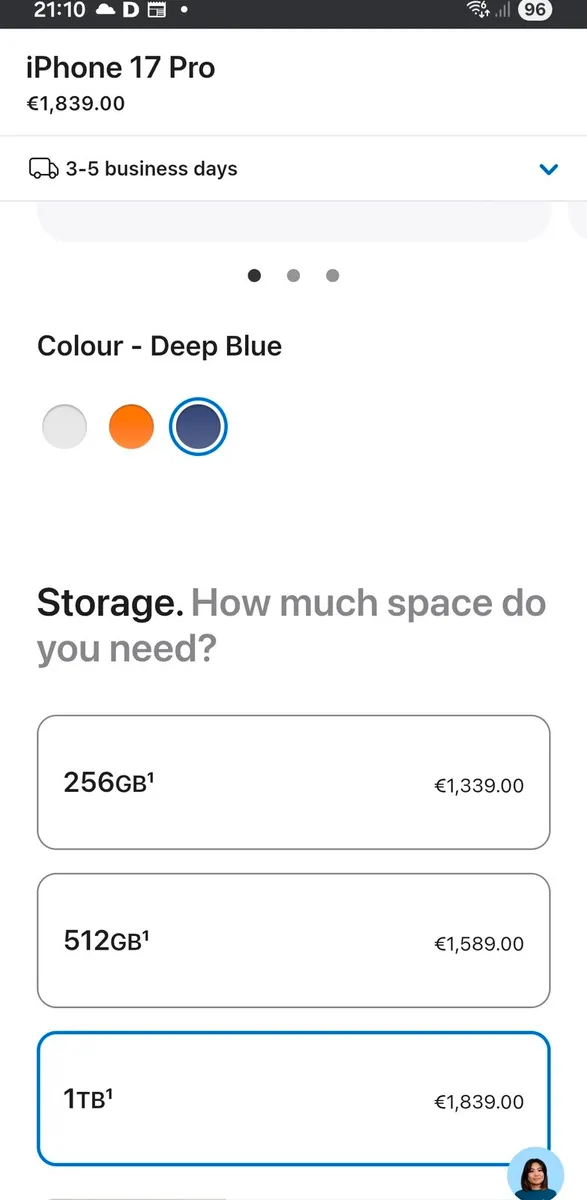587x1200 pixels.
Task: Select the 512GB storage option
Action: [294, 941]
